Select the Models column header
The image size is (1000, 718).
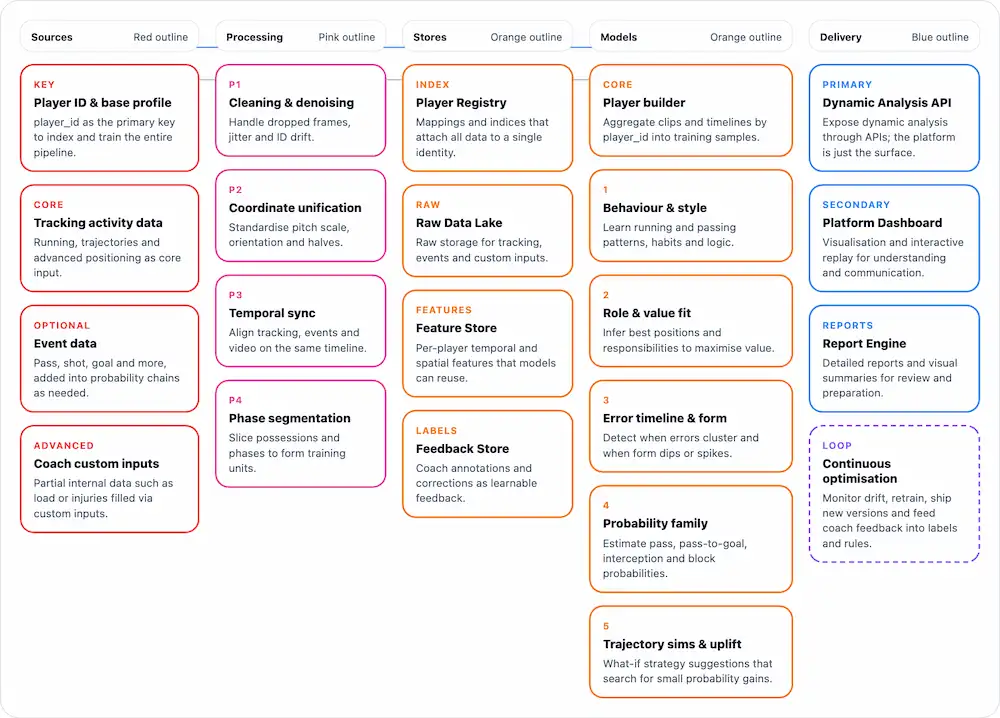click(690, 37)
